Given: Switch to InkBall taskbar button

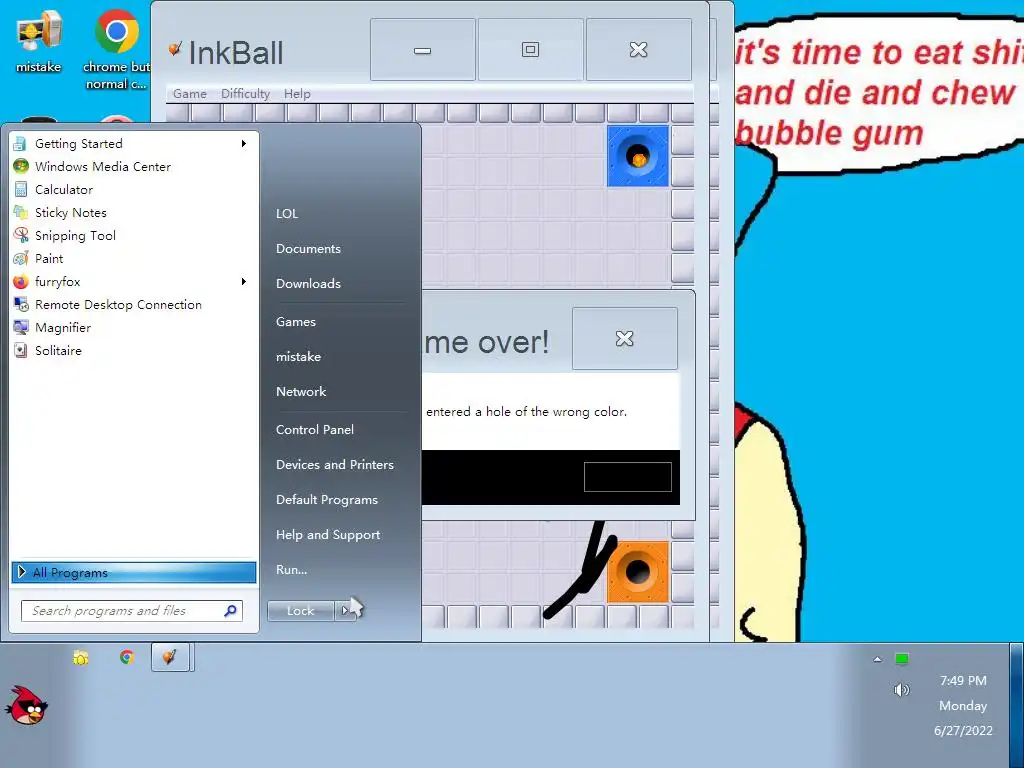Looking at the screenshot, I should pyautogui.click(x=170, y=657).
